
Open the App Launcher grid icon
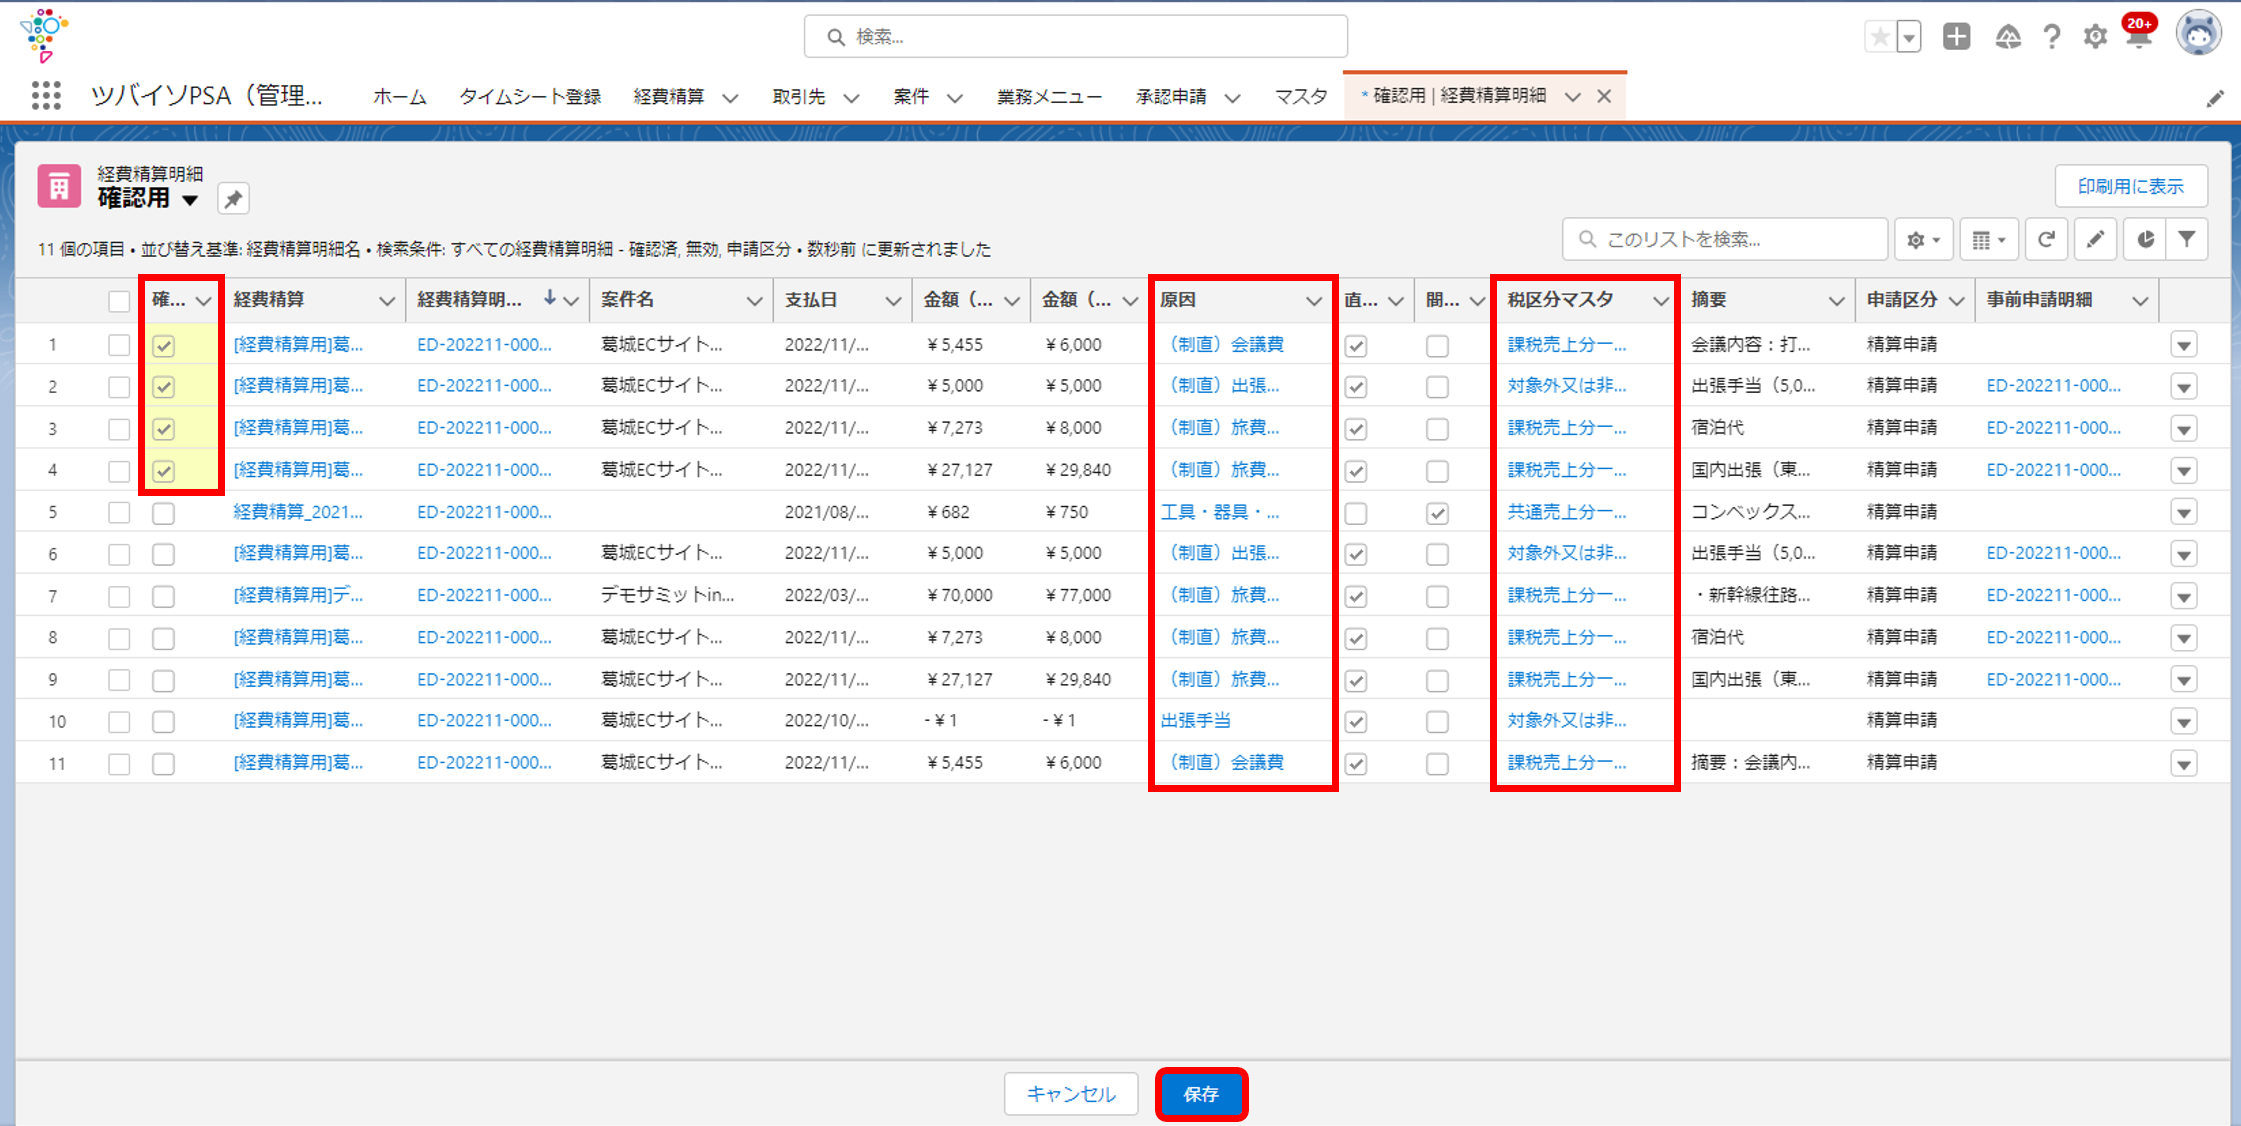coord(46,96)
